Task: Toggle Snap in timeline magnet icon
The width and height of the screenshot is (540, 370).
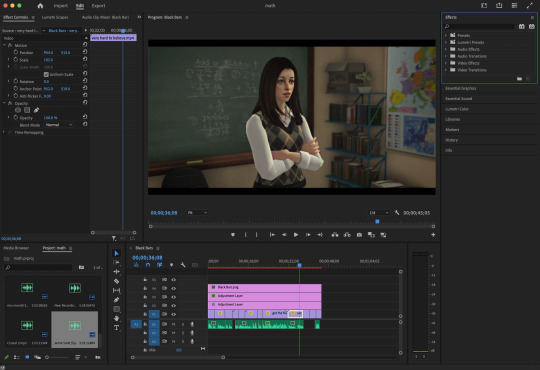Action: (148, 265)
